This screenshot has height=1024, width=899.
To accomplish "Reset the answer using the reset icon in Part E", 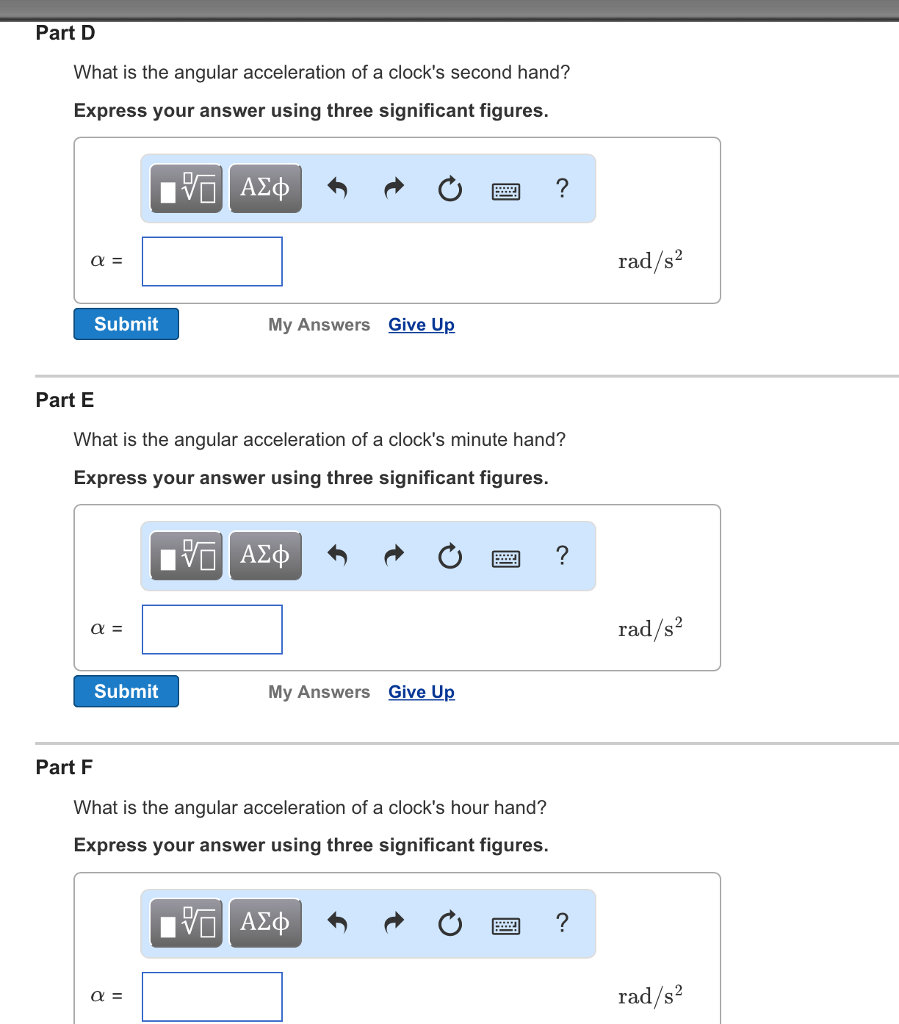I will [x=449, y=555].
